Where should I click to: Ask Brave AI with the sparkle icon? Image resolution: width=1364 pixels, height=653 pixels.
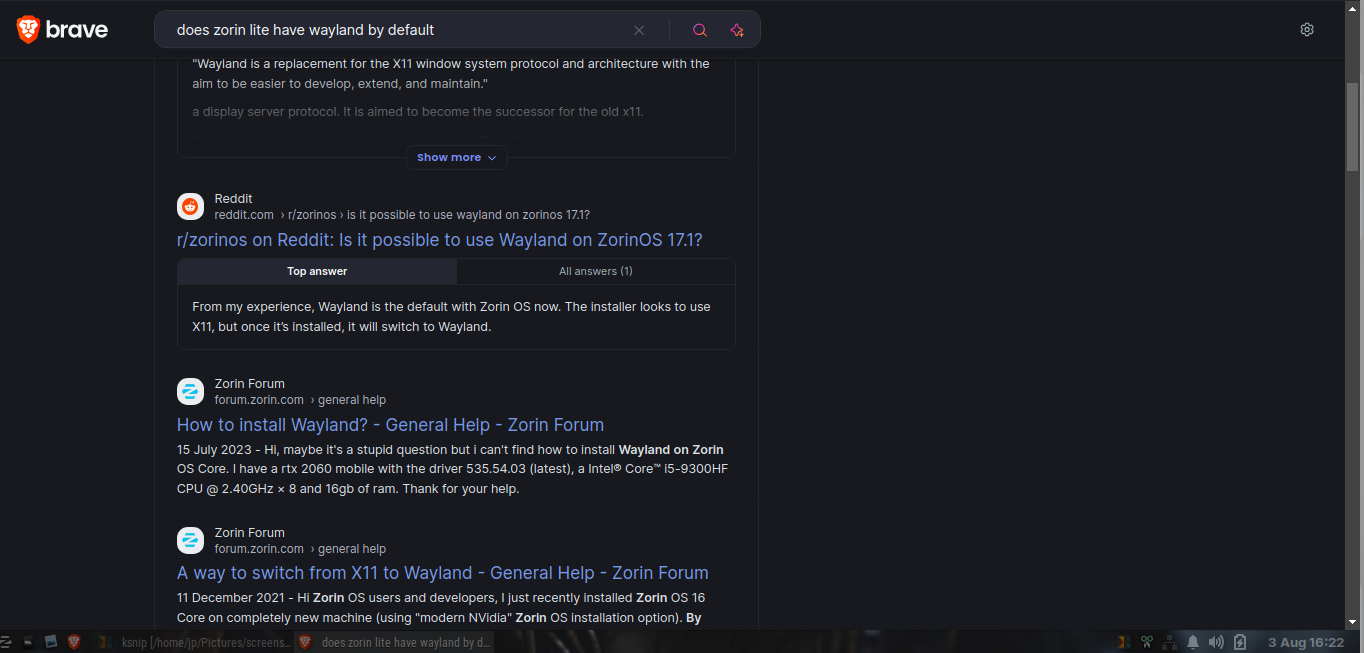click(737, 30)
